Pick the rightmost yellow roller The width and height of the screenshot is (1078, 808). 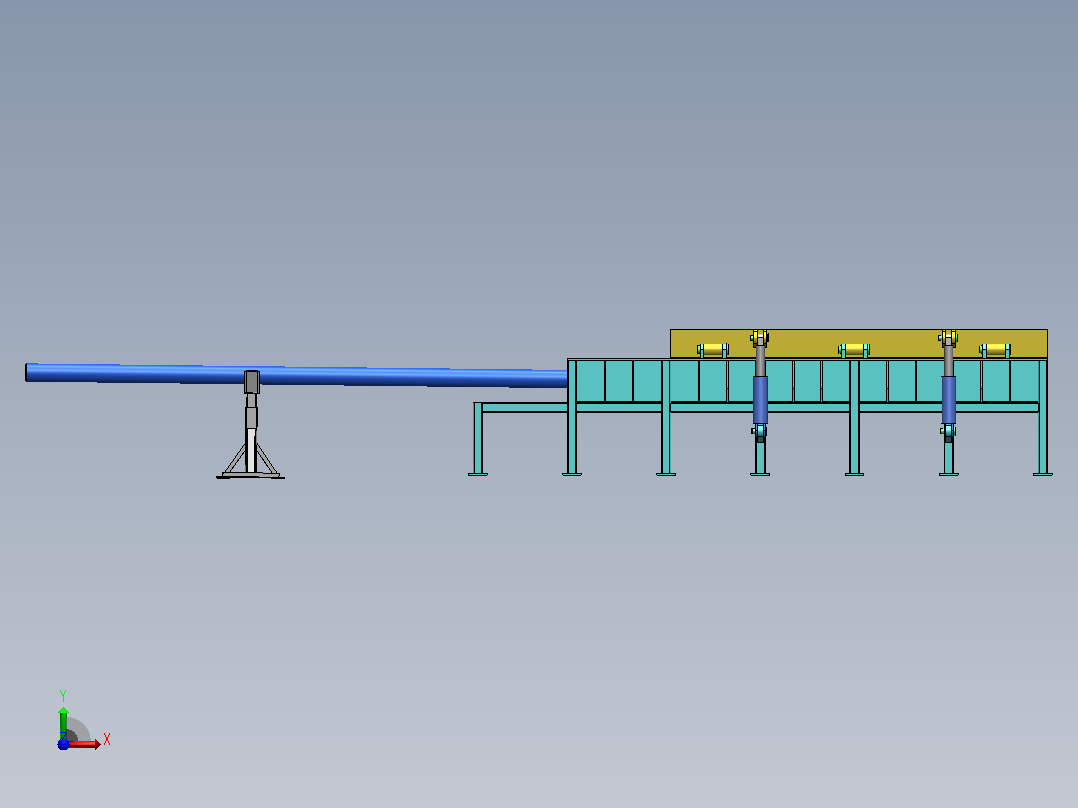coord(995,350)
